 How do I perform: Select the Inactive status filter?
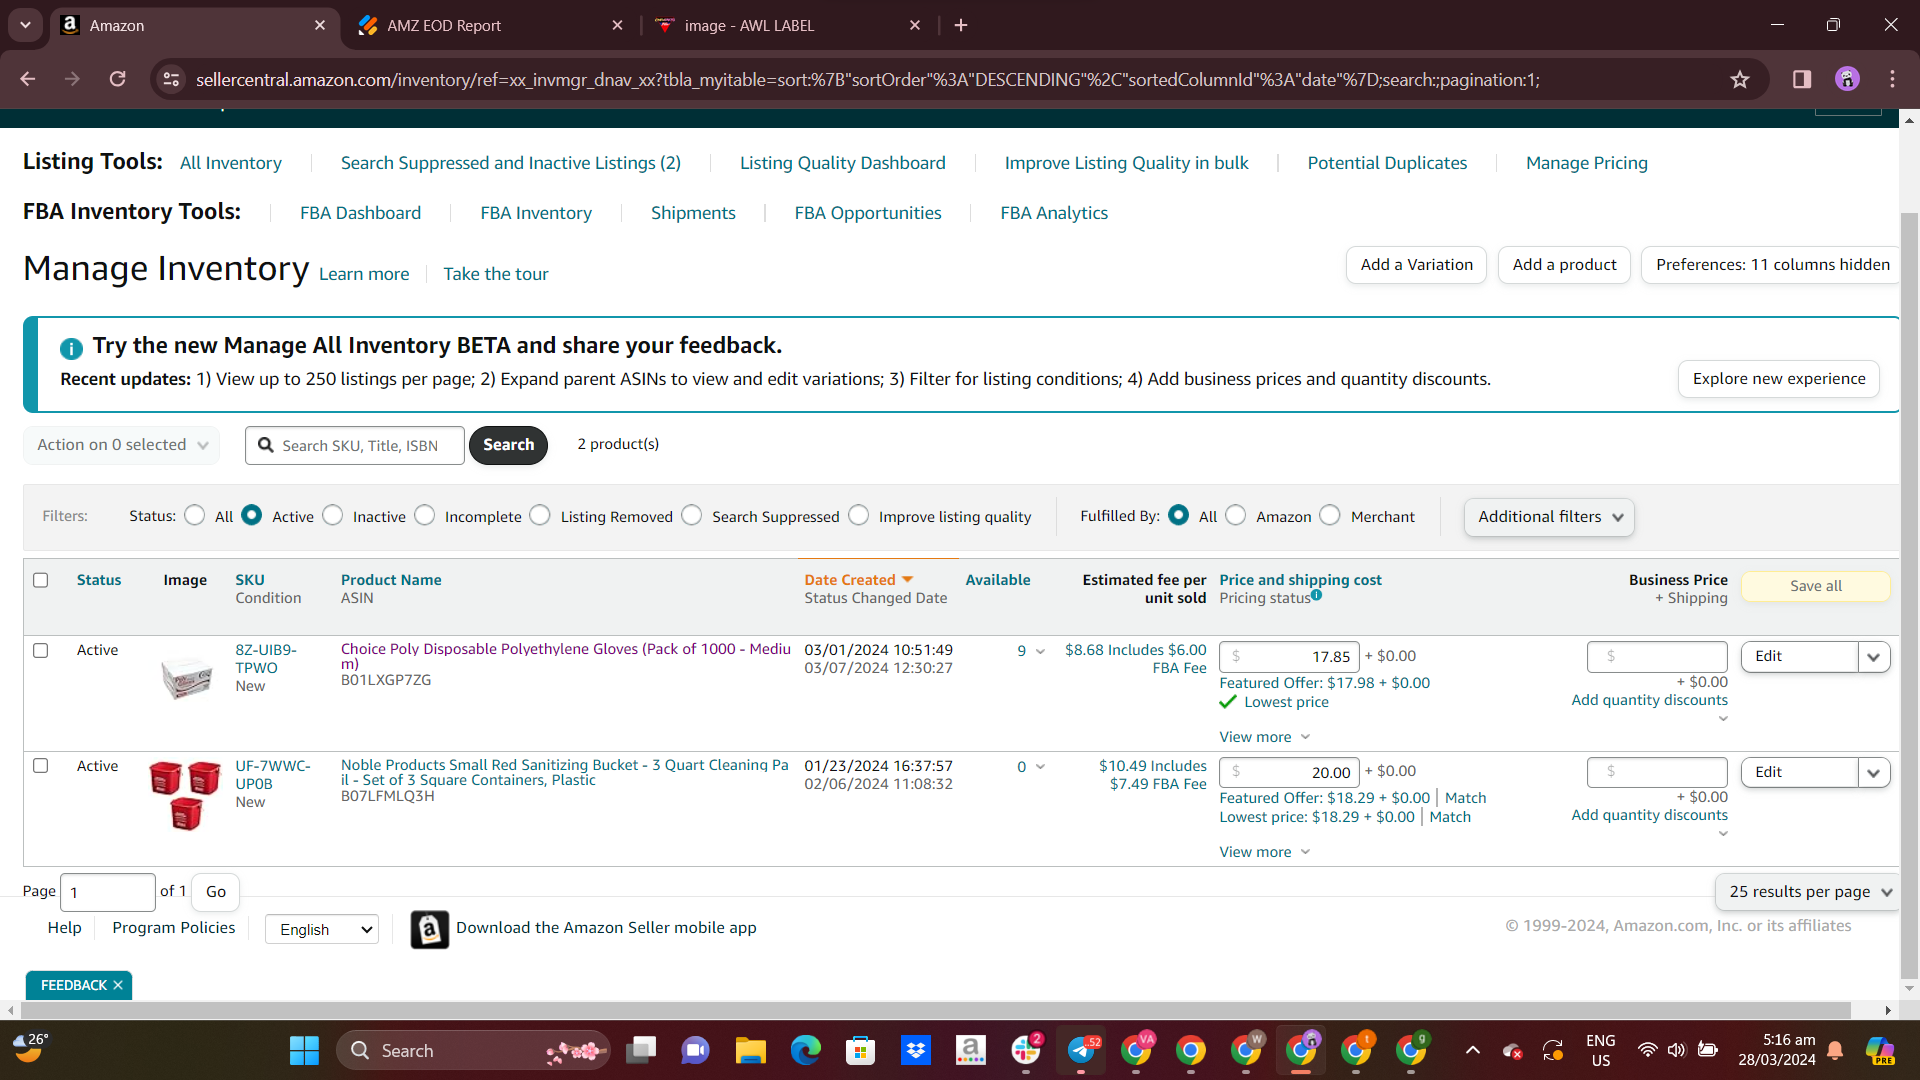pyautogui.click(x=333, y=515)
